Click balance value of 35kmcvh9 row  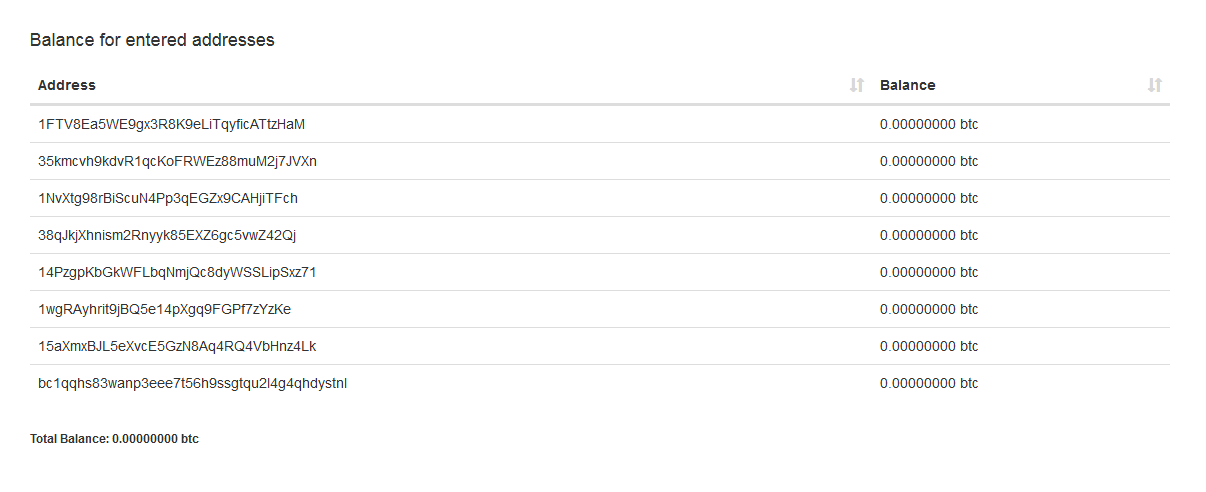(x=929, y=161)
